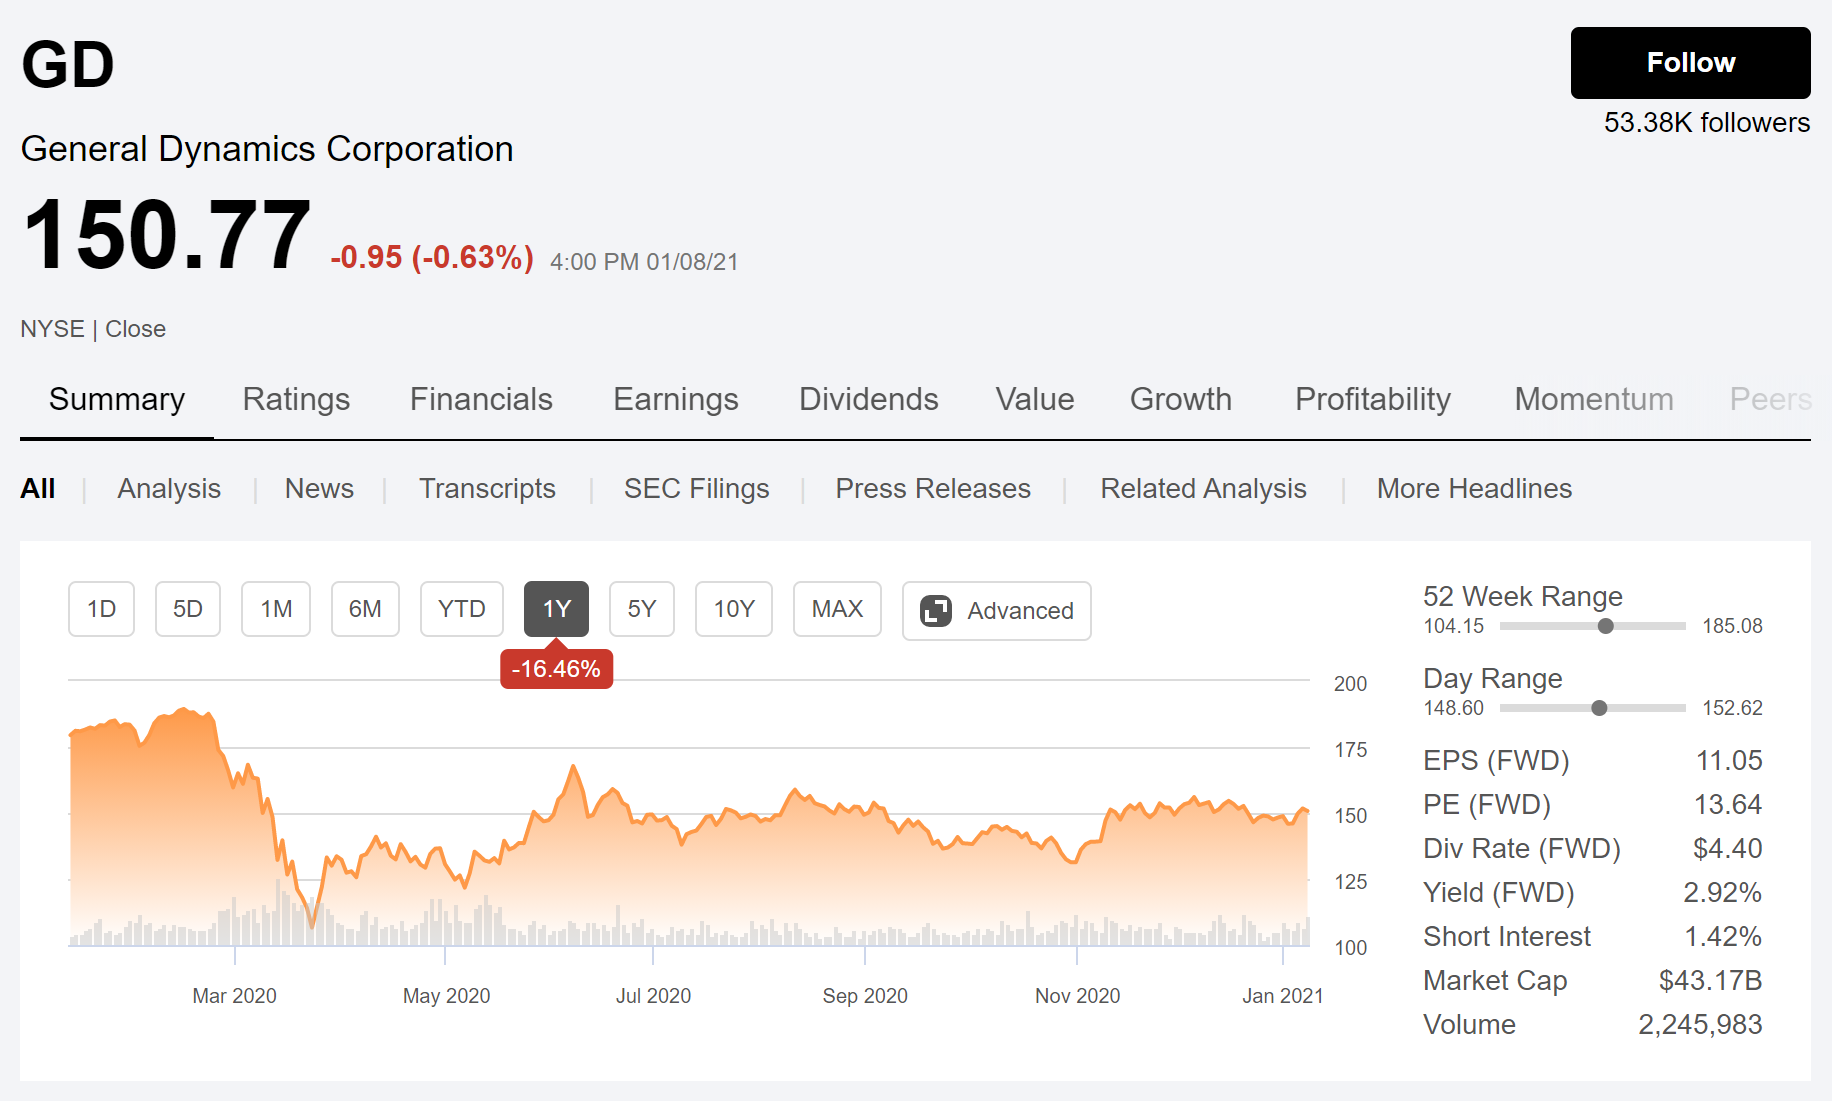
Task: Click the Market Cap value $43.17B
Action: [1710, 980]
